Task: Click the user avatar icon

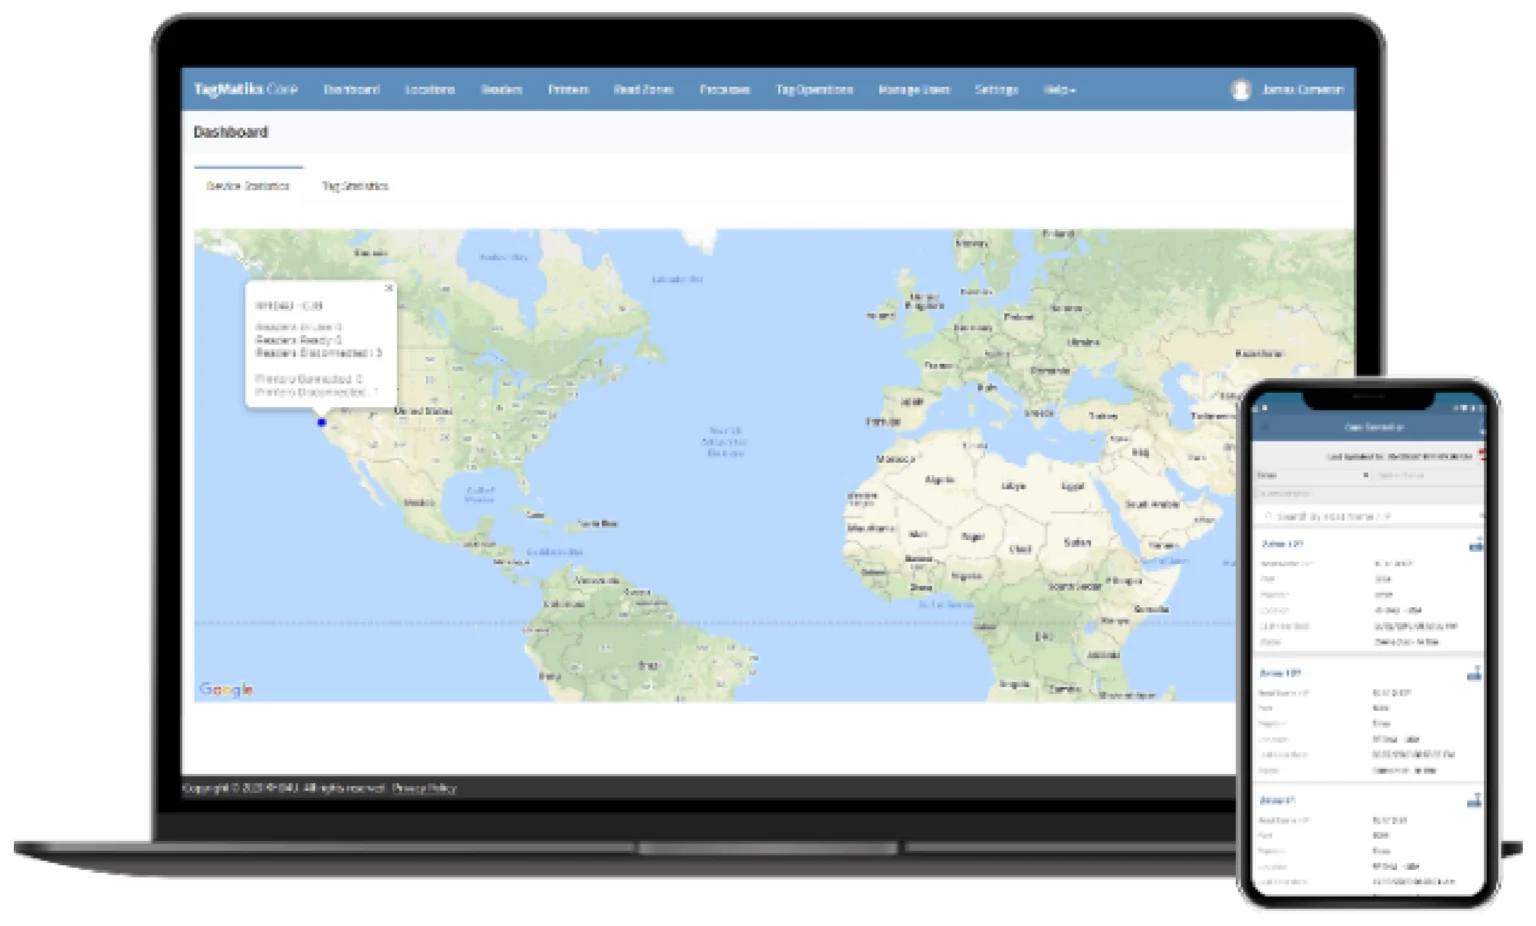Action: pos(1241,90)
